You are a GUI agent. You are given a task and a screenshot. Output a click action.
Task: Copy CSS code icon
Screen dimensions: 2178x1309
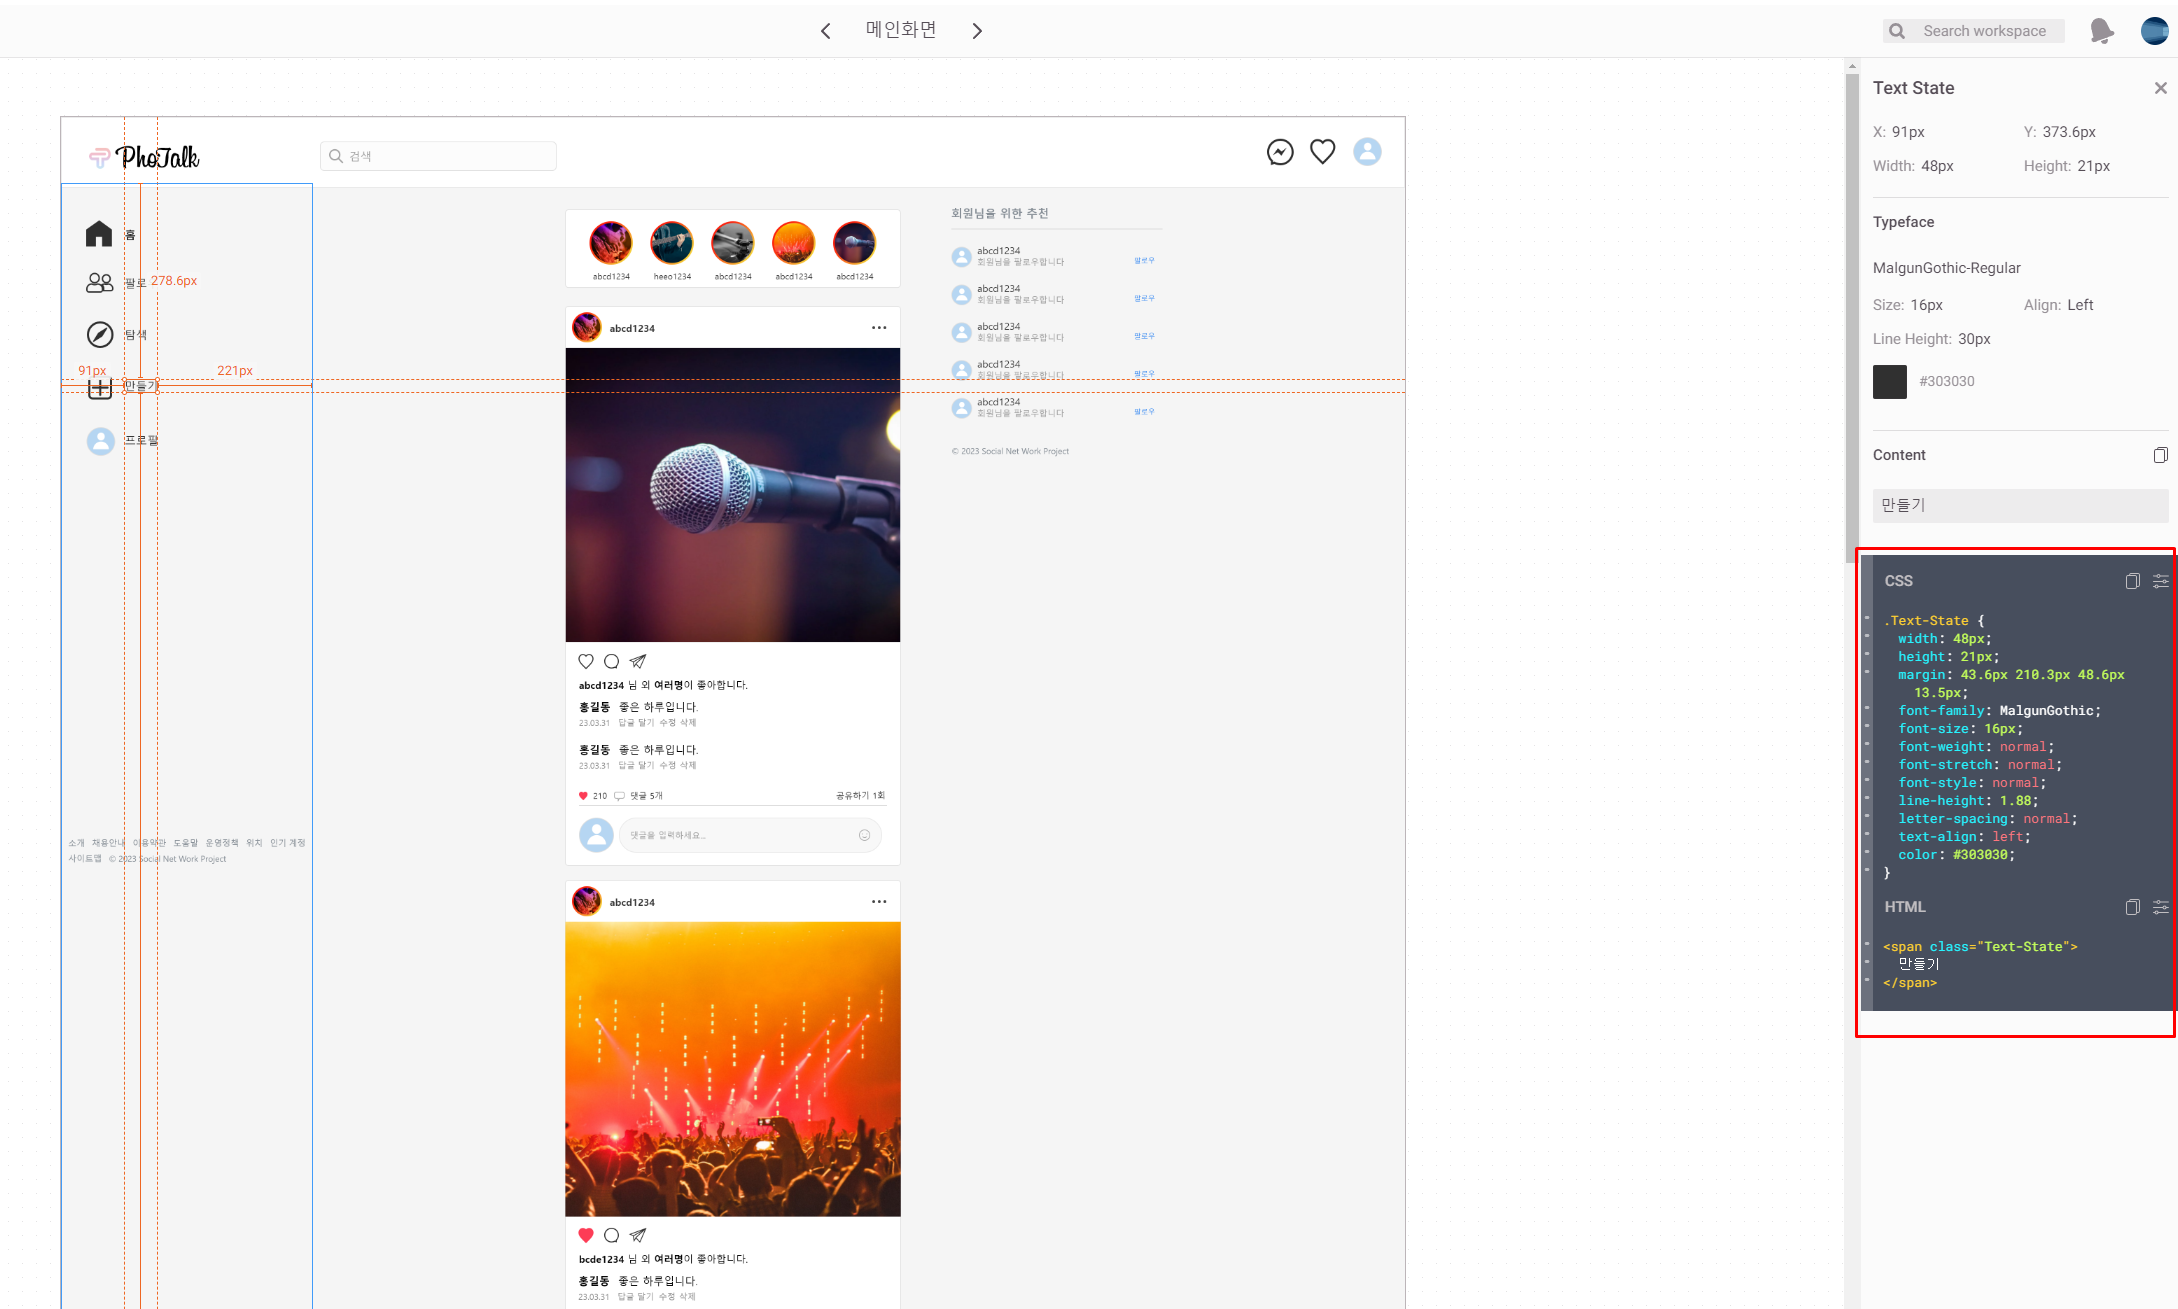[2132, 581]
